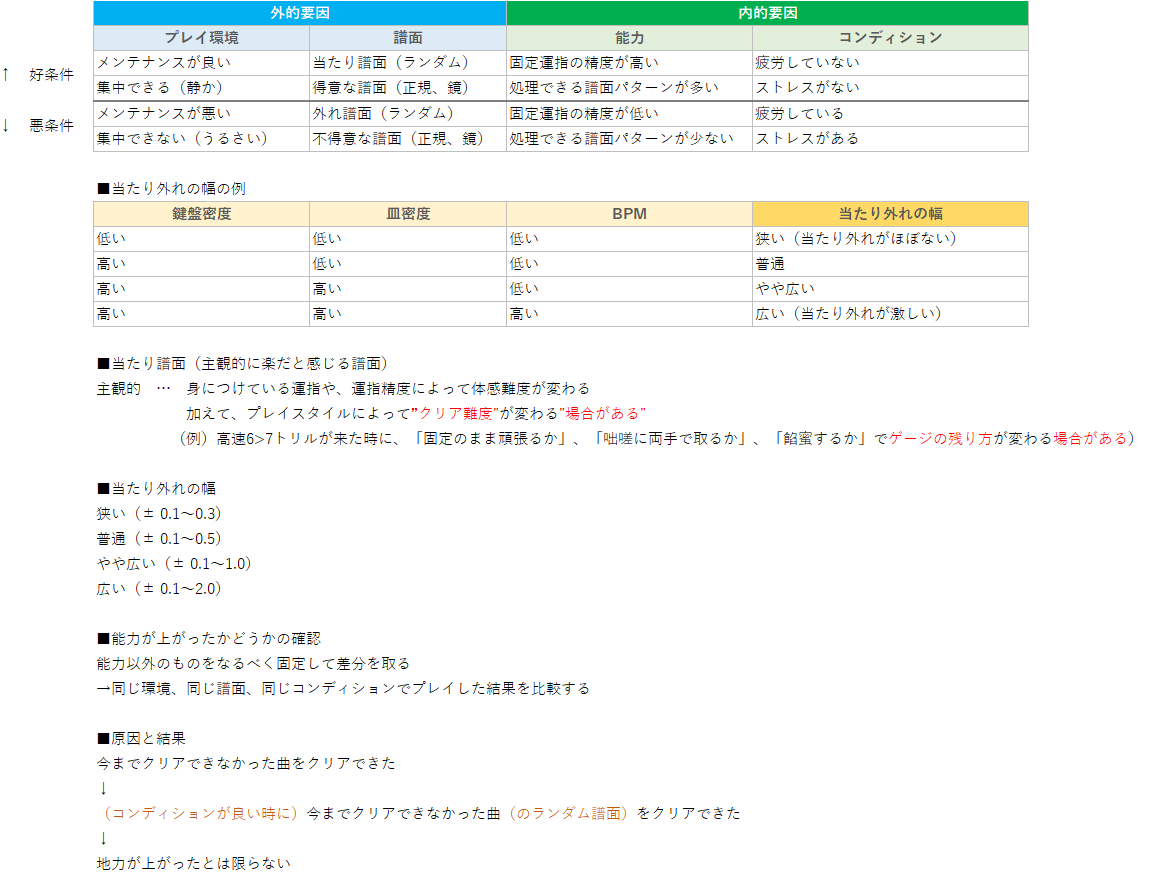Click the cell 処理できる譜面パターンが多い

629,88
